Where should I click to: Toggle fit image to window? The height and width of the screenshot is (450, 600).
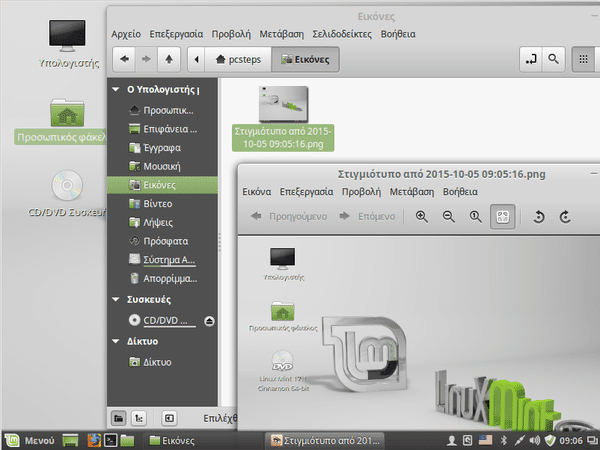502,217
